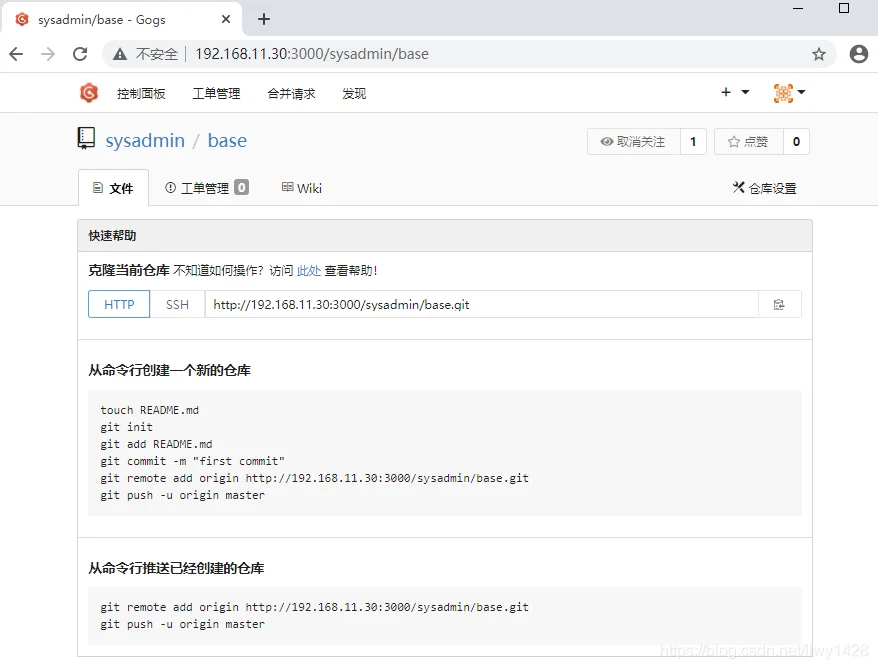Click the browser forward arrow
The width and height of the screenshot is (878, 669).
[48, 54]
